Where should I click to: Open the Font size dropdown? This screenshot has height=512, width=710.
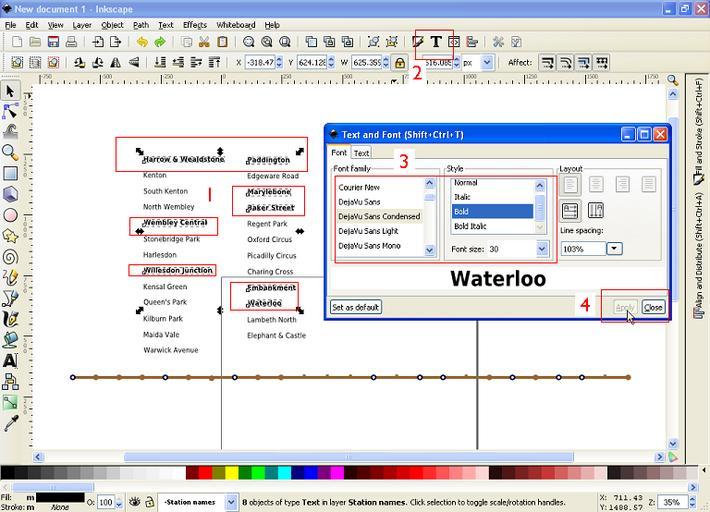[542, 249]
